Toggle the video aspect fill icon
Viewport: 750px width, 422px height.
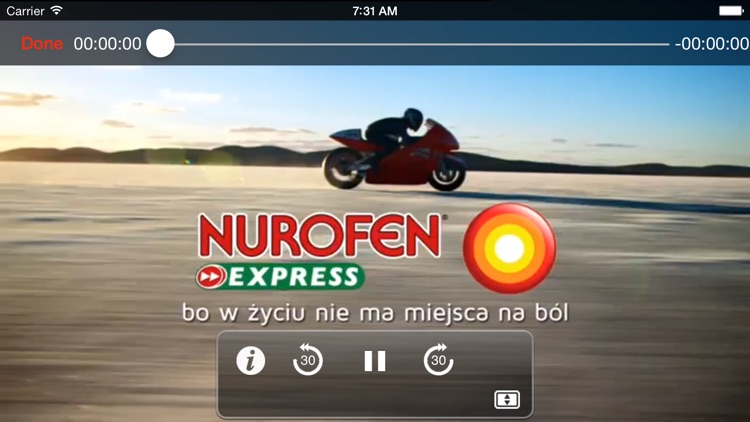507,400
